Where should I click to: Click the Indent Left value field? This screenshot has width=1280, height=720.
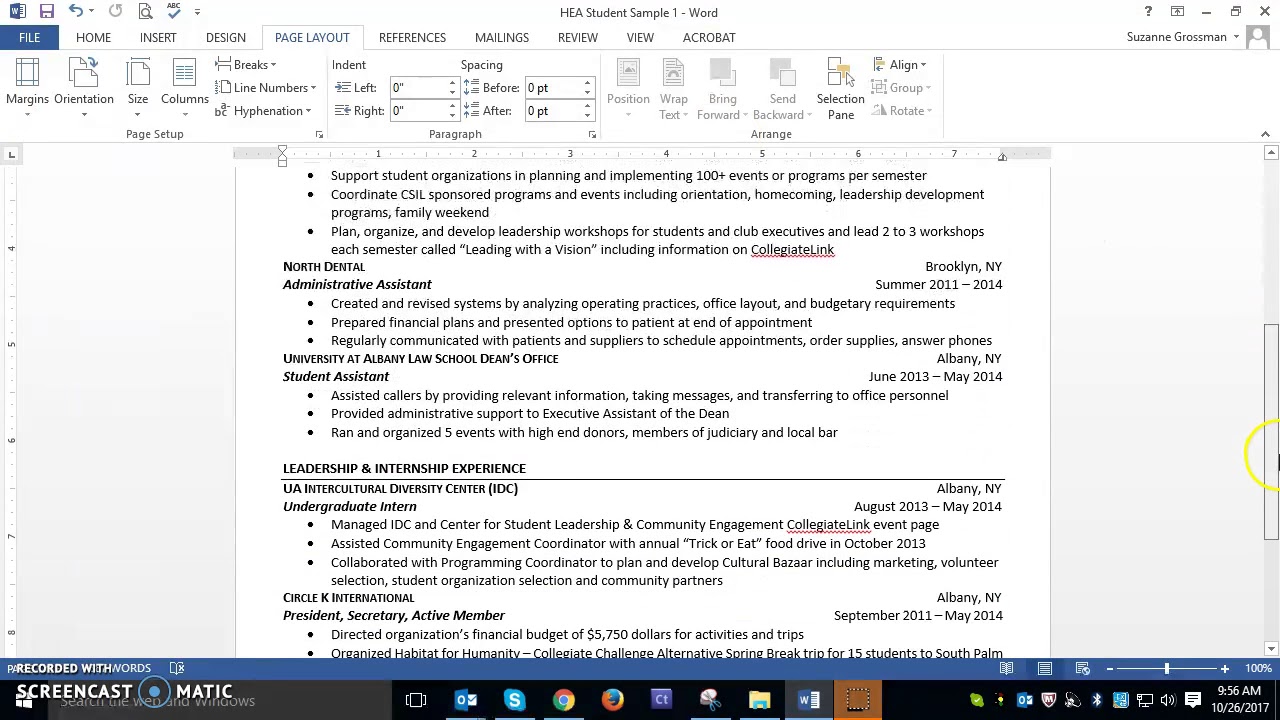click(418, 88)
